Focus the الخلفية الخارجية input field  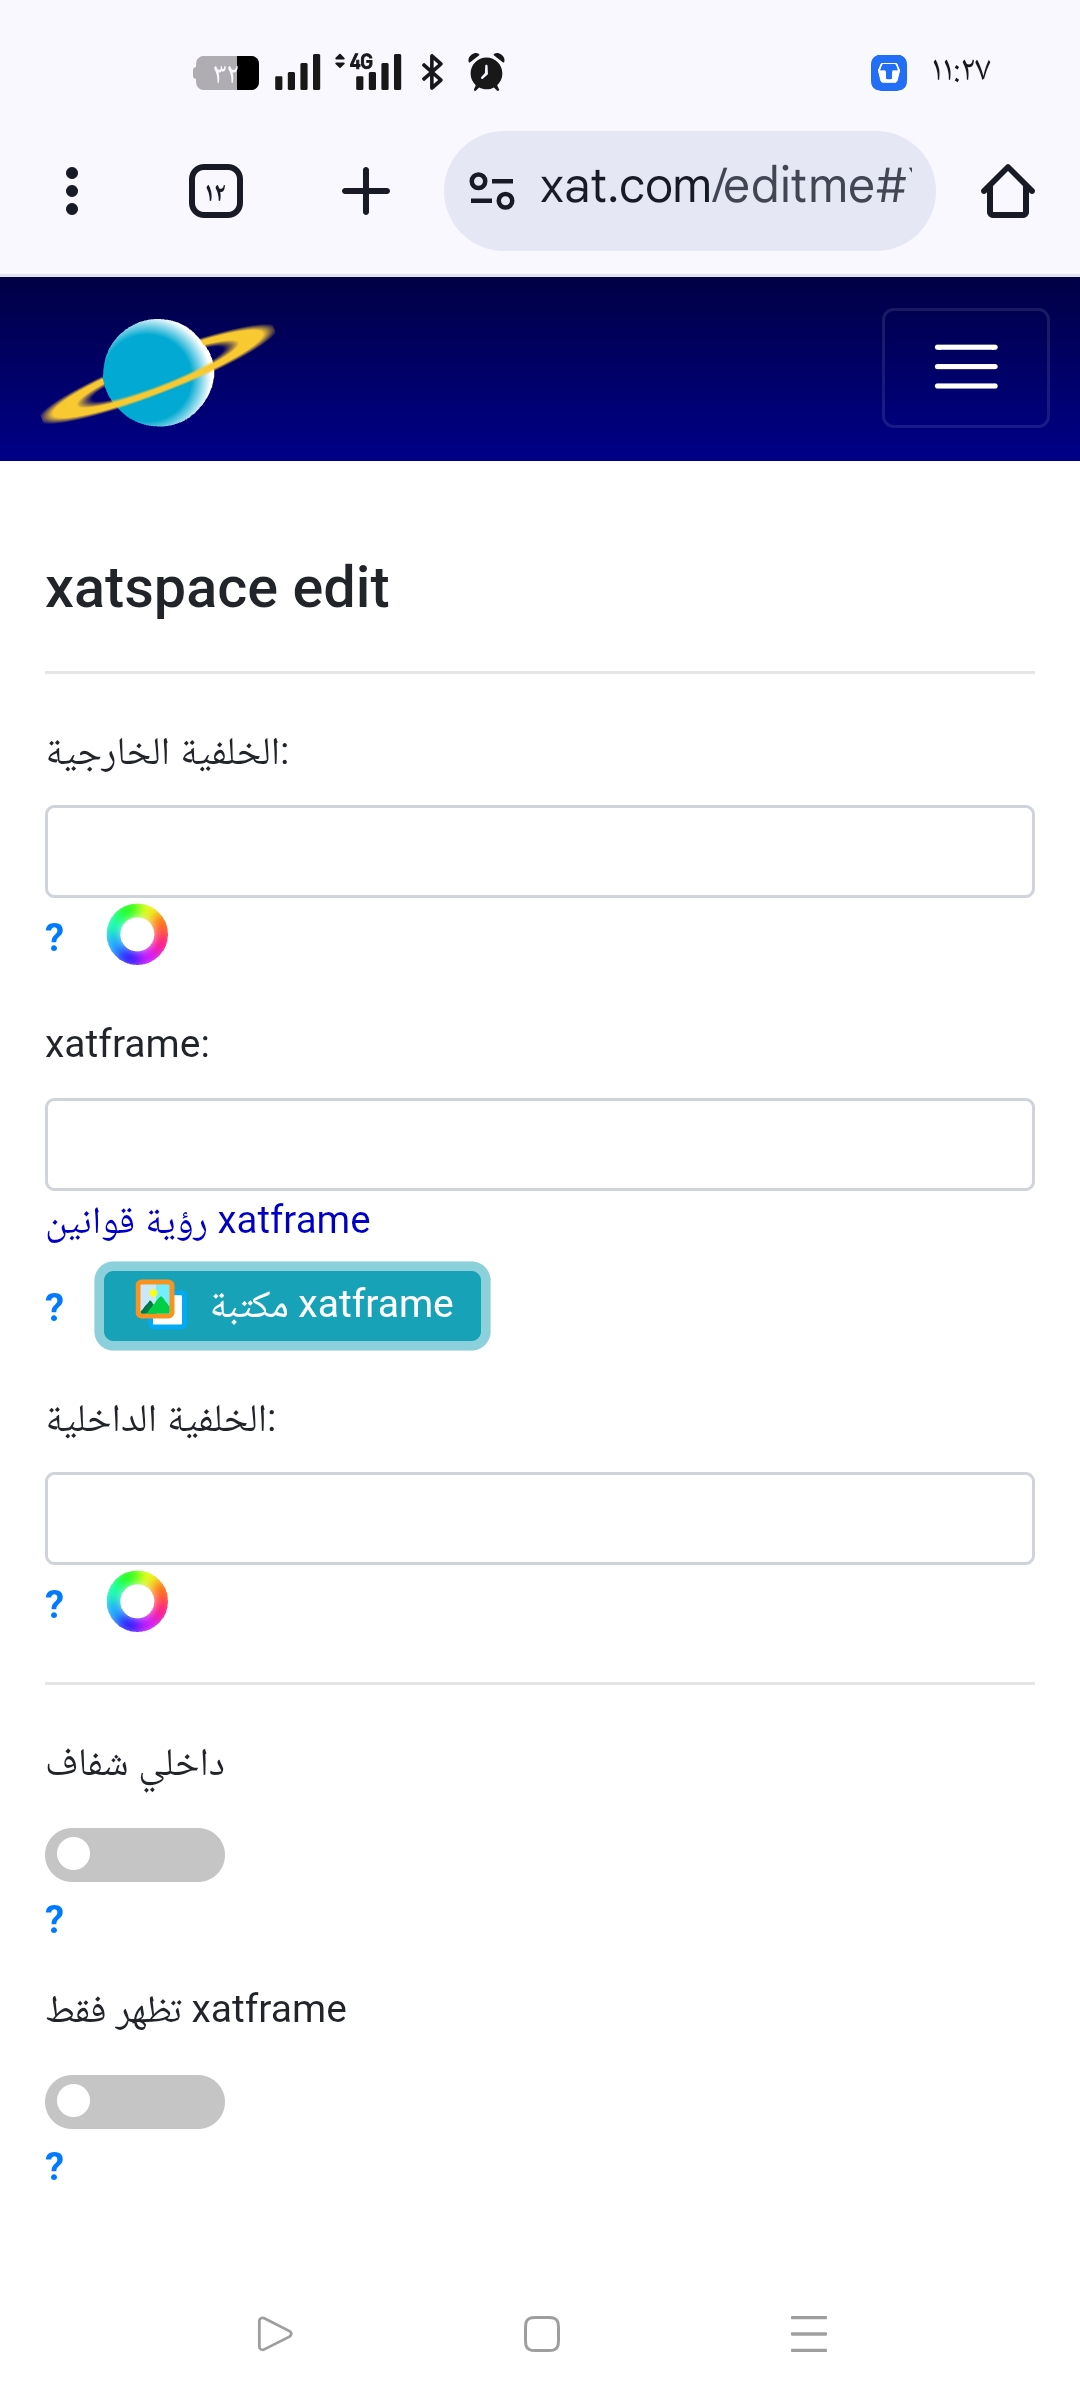click(x=540, y=851)
